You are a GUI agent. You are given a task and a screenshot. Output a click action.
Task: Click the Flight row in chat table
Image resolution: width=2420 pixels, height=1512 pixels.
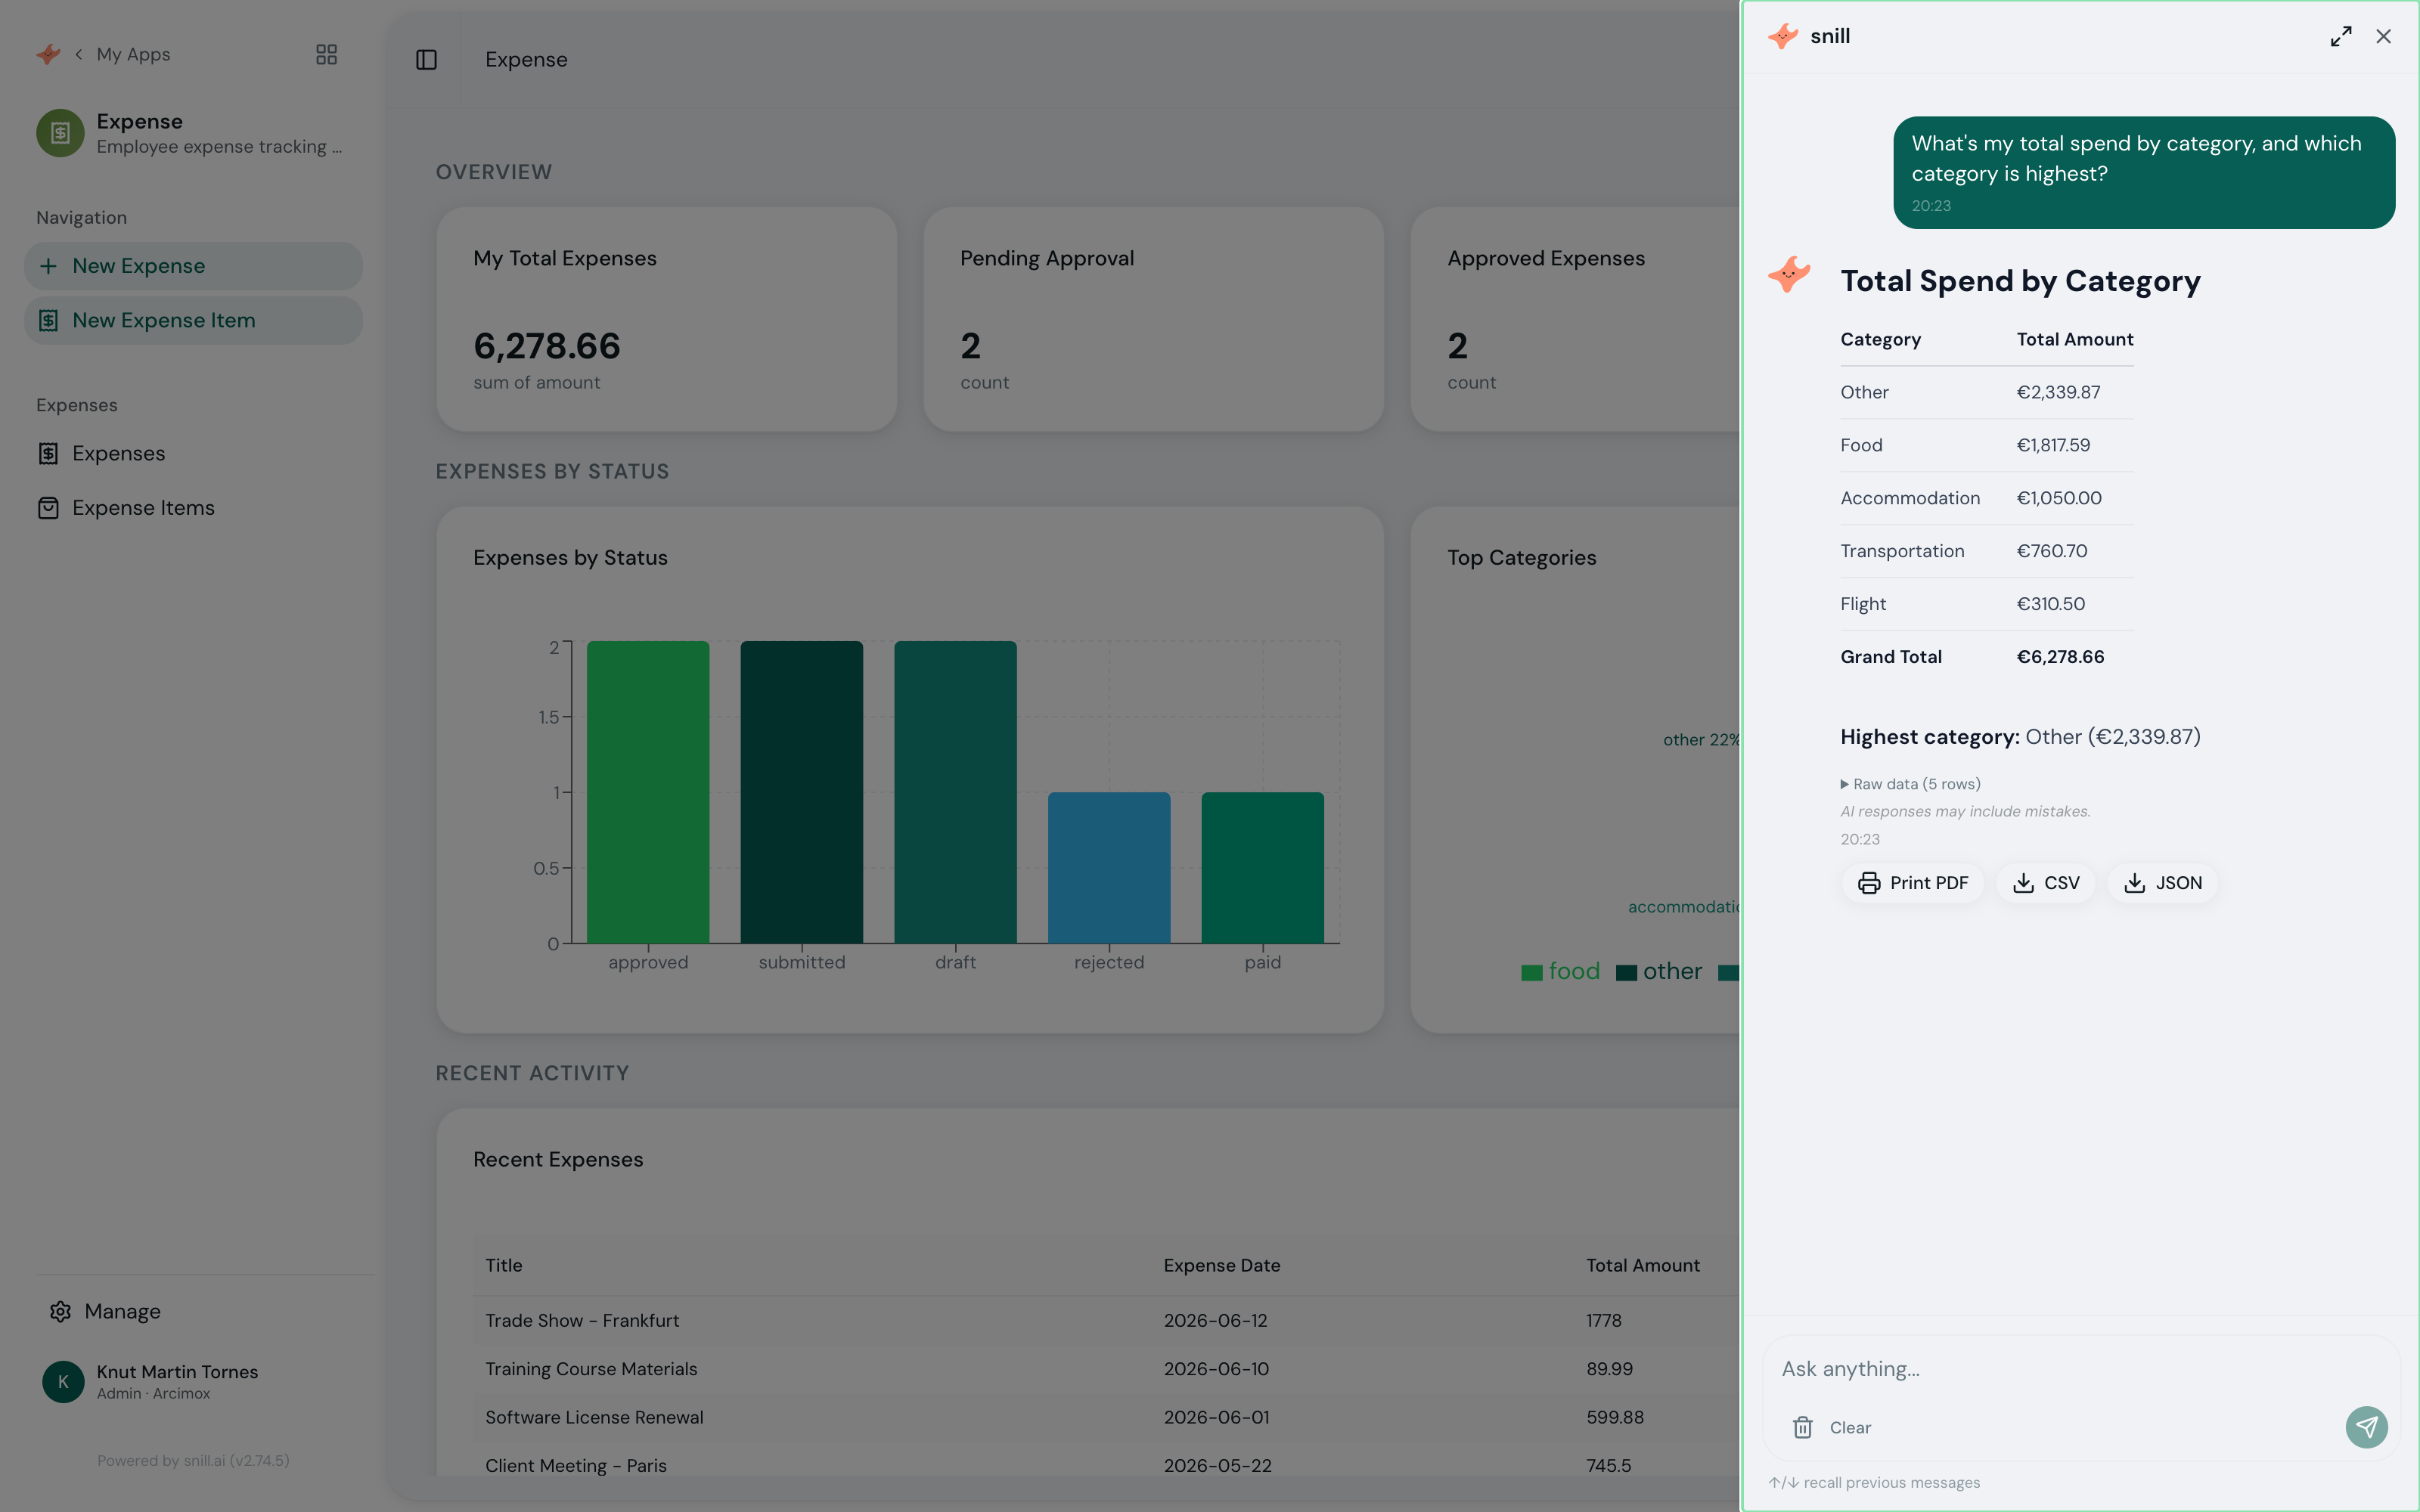[x=1986, y=604]
